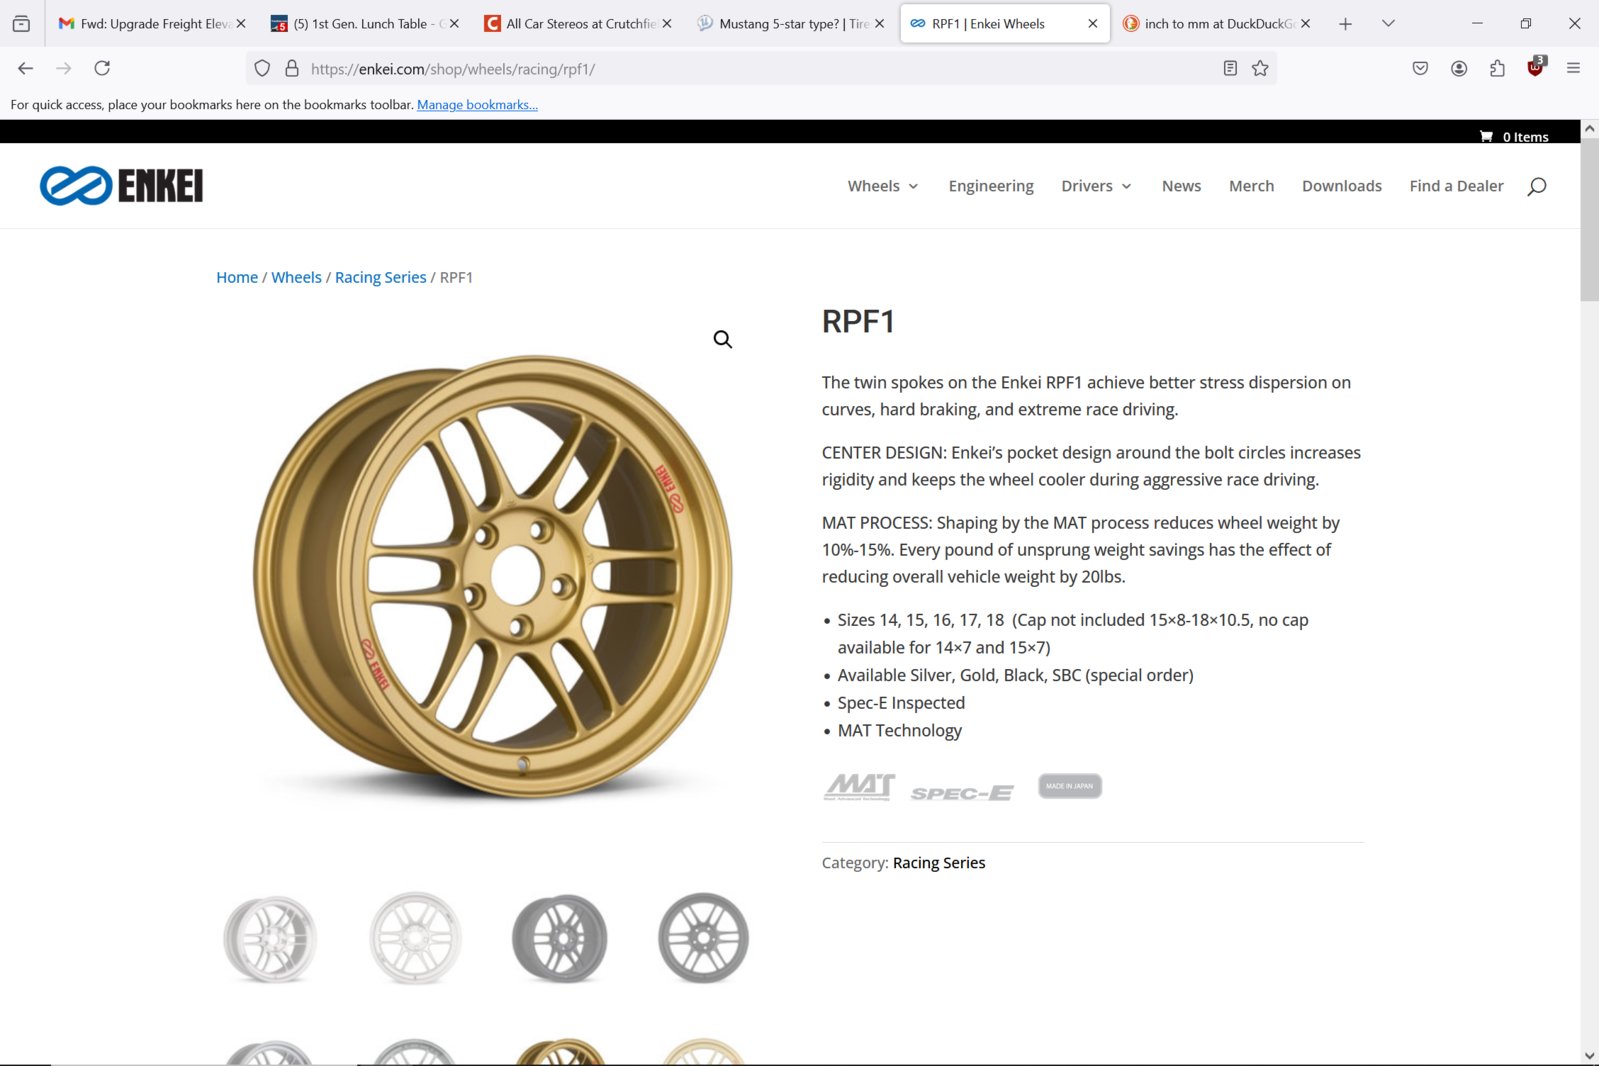1599x1066 pixels.
Task: Open the uBlock Origin extension icon
Action: click(1536, 67)
